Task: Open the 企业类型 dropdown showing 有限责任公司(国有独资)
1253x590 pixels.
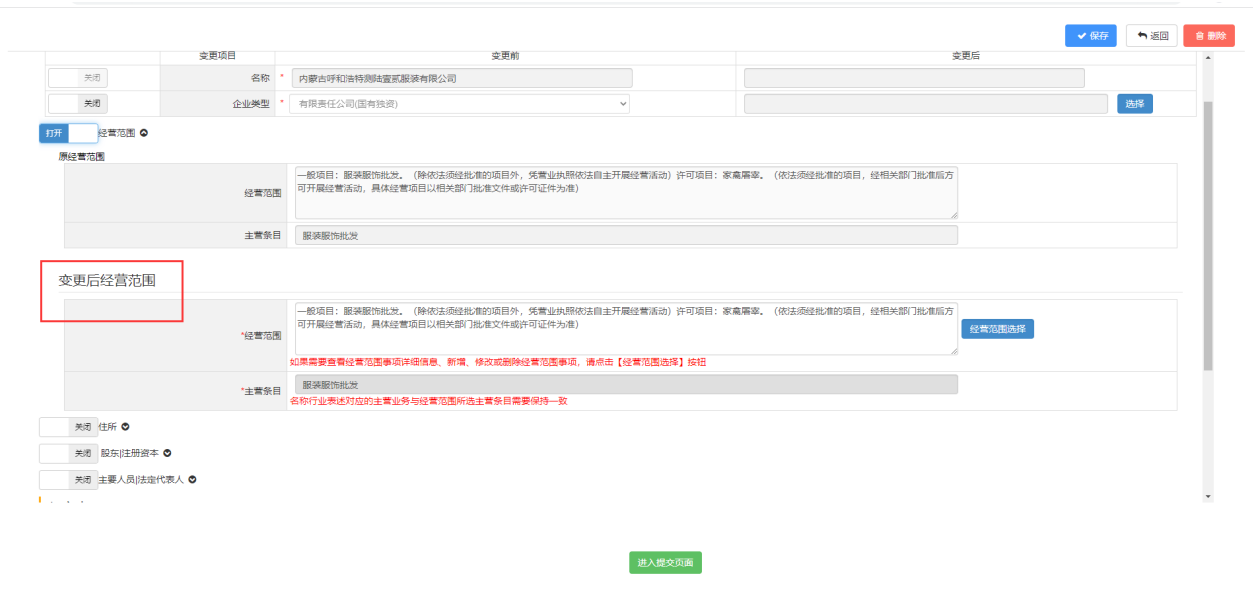Action: click(x=459, y=104)
